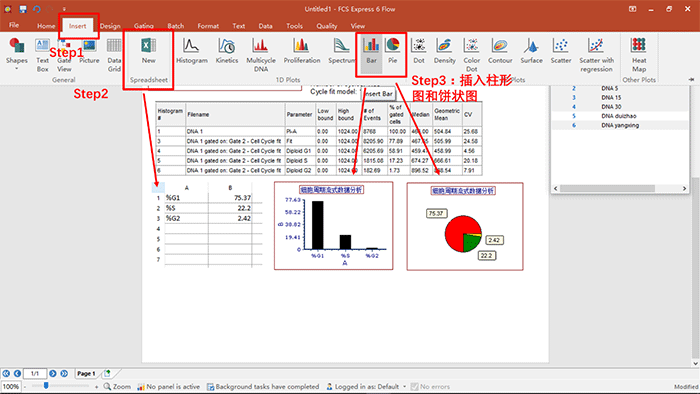This screenshot has height=394, width=700.
Task: Insert a Pie chart
Action: pyautogui.click(x=393, y=51)
